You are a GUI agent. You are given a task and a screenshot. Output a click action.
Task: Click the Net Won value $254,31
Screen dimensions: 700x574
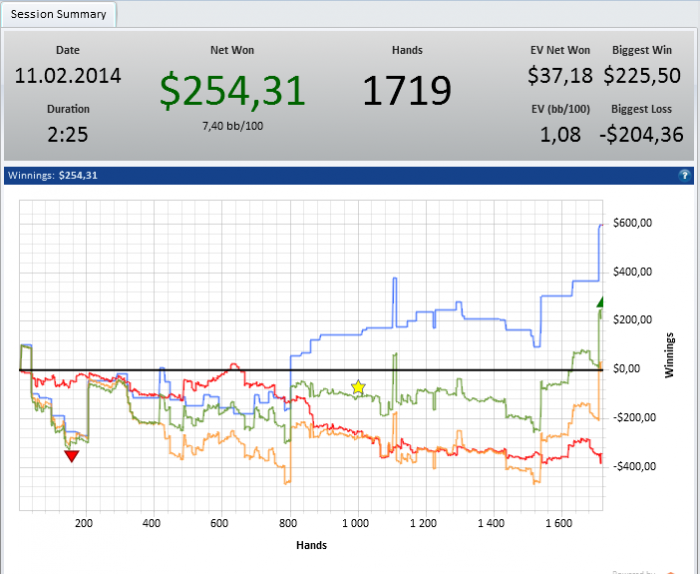[x=232, y=91]
